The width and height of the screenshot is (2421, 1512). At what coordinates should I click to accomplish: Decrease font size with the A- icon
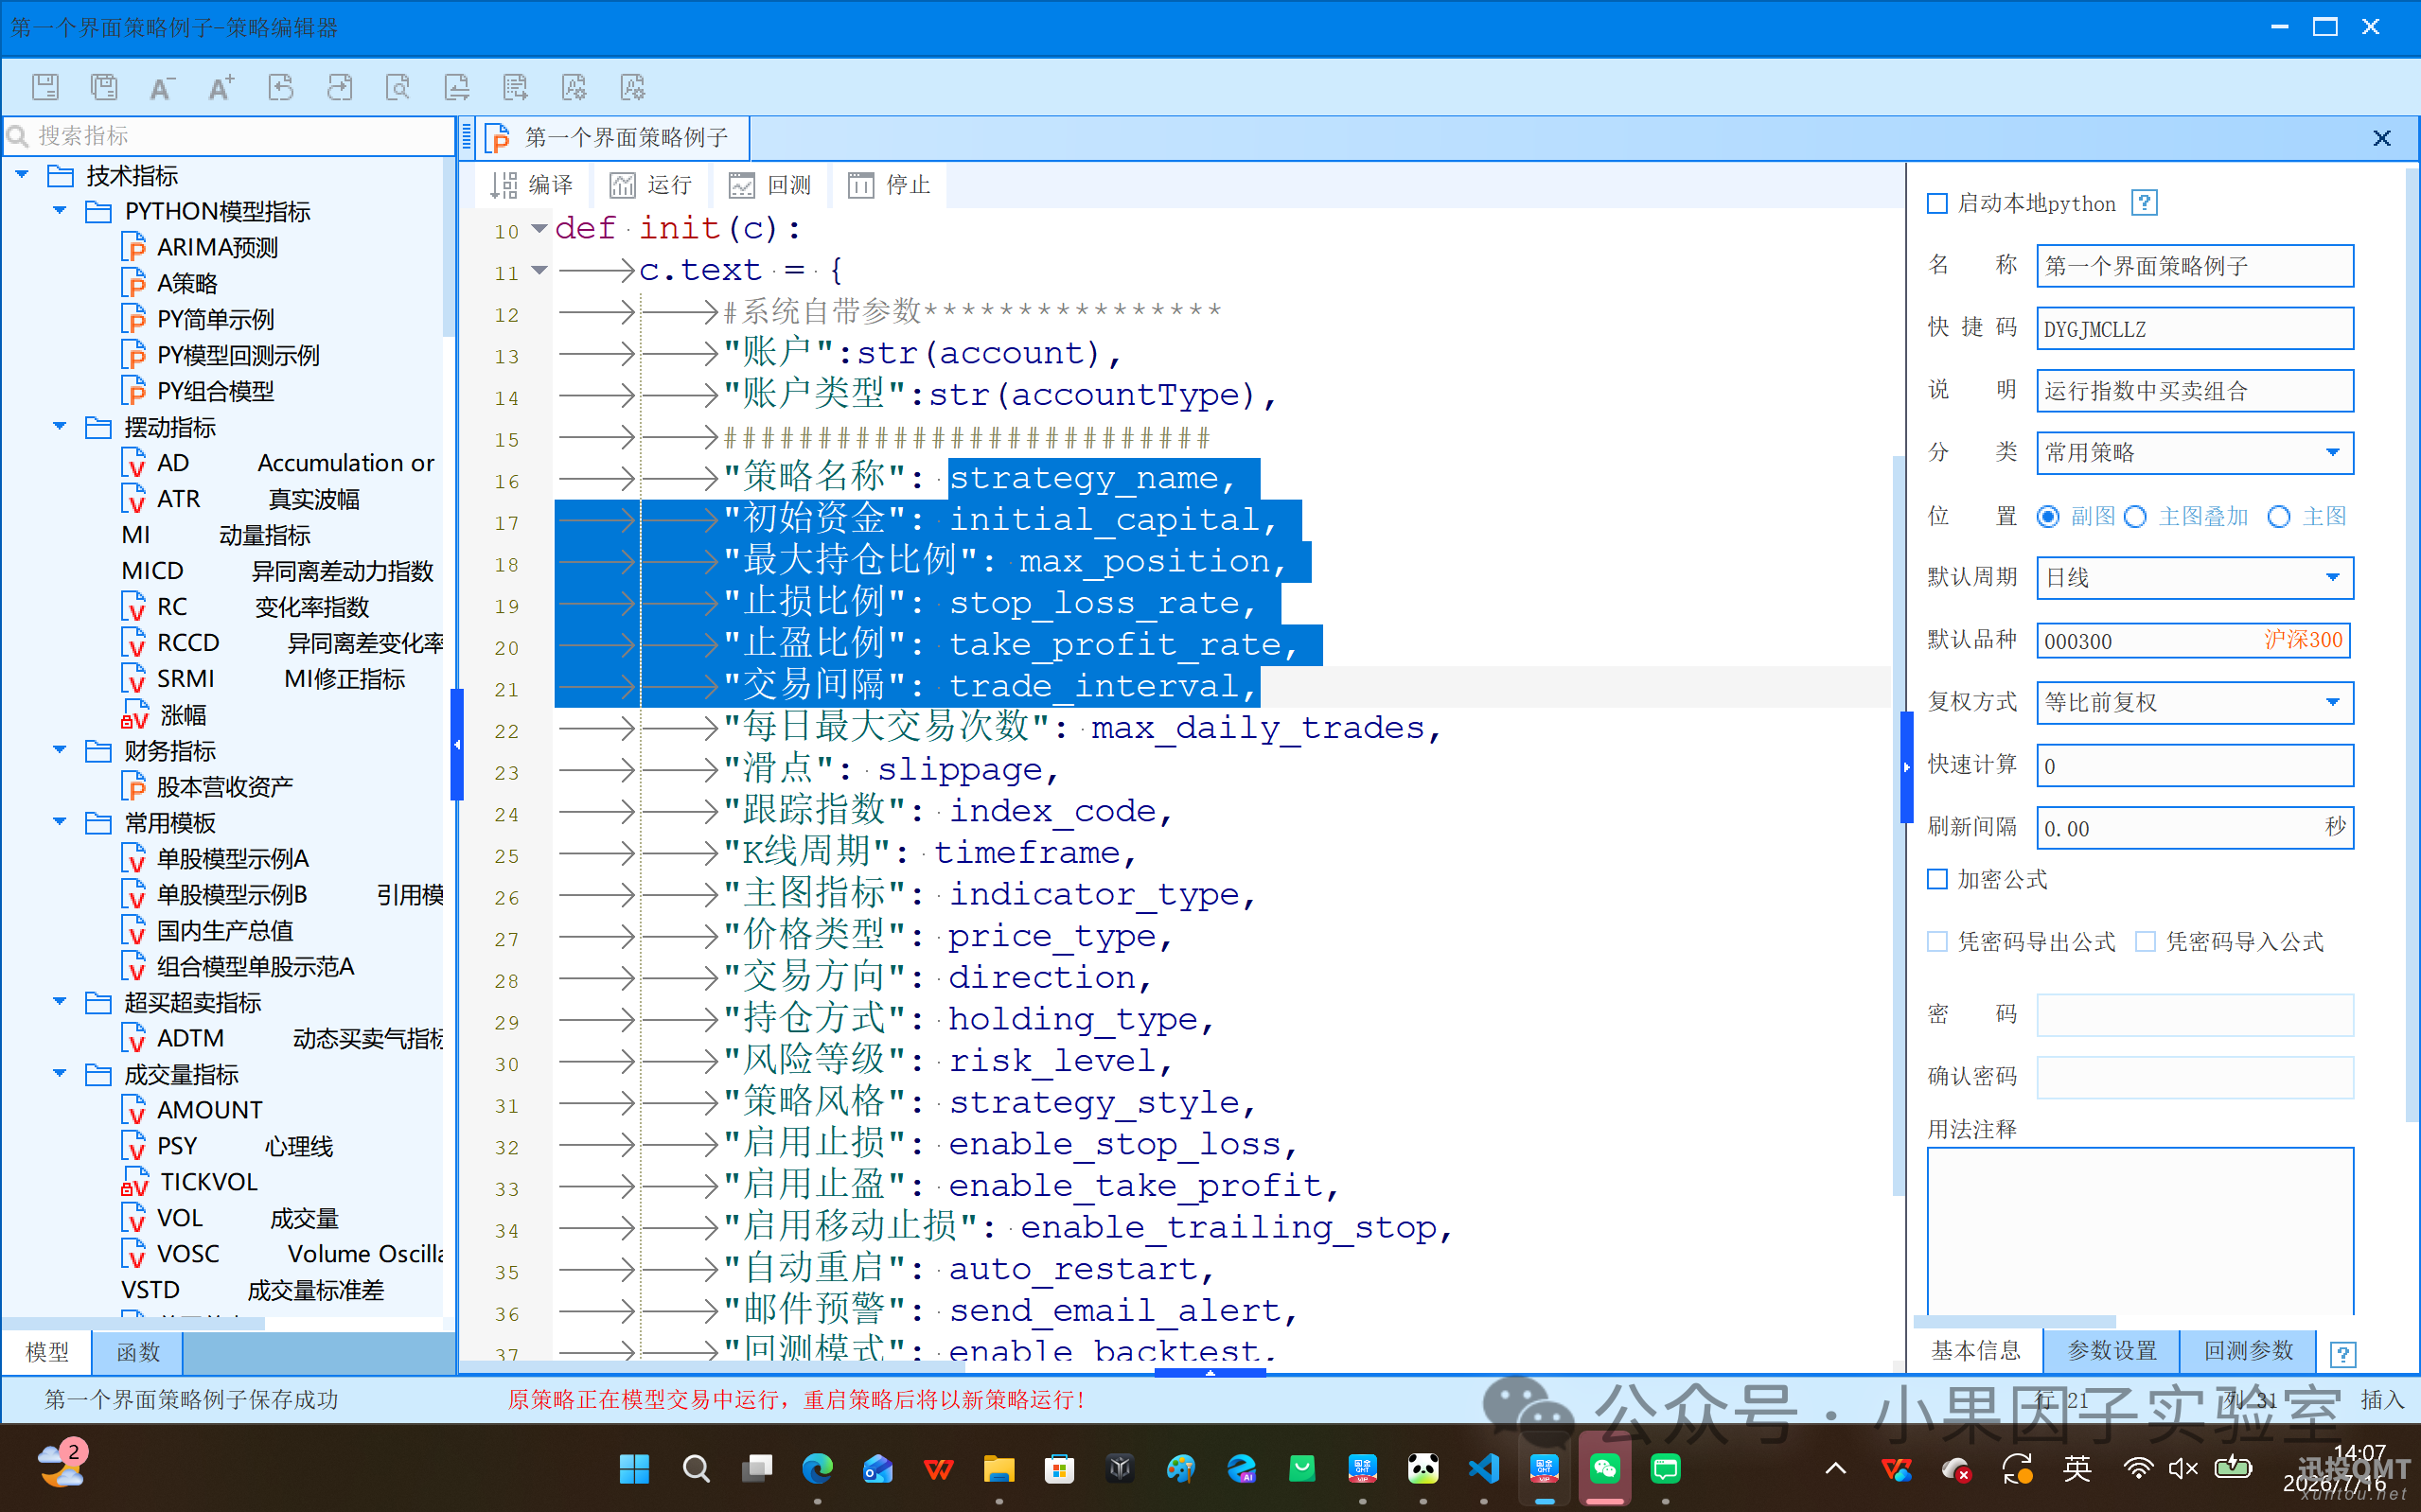(x=162, y=87)
